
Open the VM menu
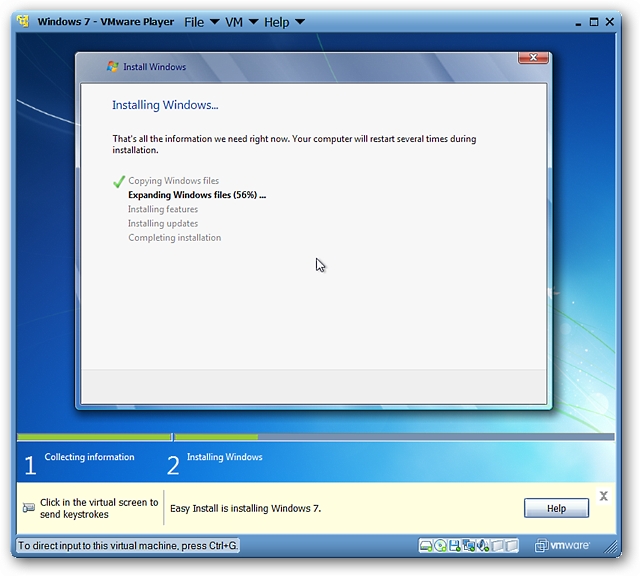pos(242,22)
